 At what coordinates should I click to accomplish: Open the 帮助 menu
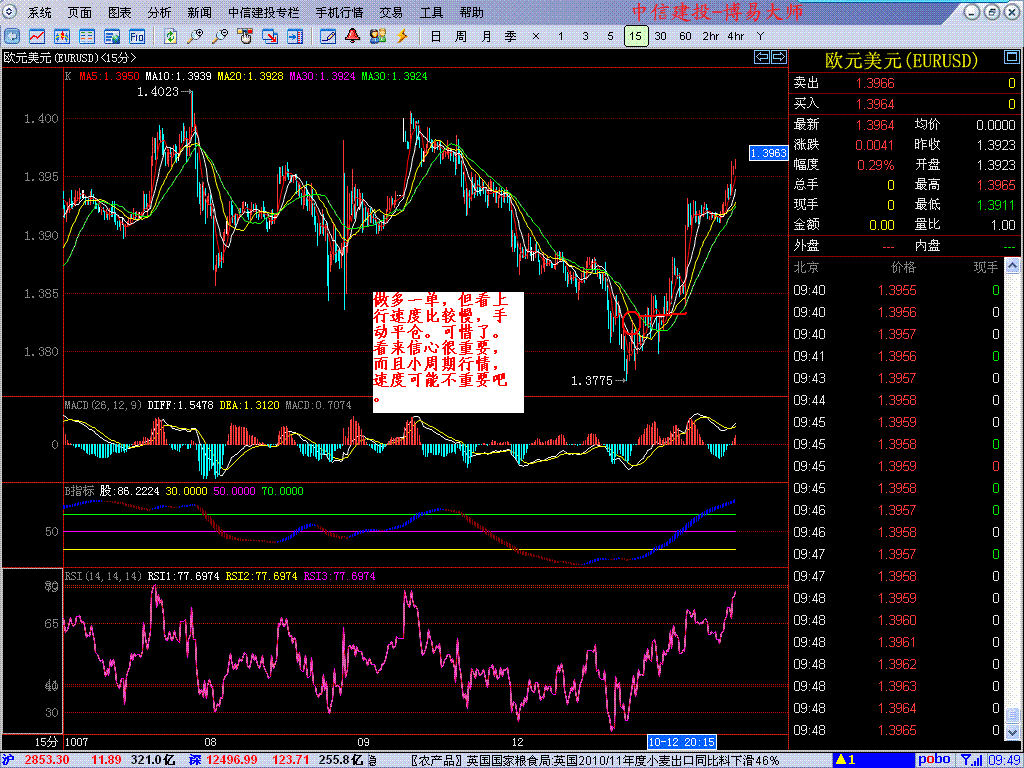(x=472, y=12)
